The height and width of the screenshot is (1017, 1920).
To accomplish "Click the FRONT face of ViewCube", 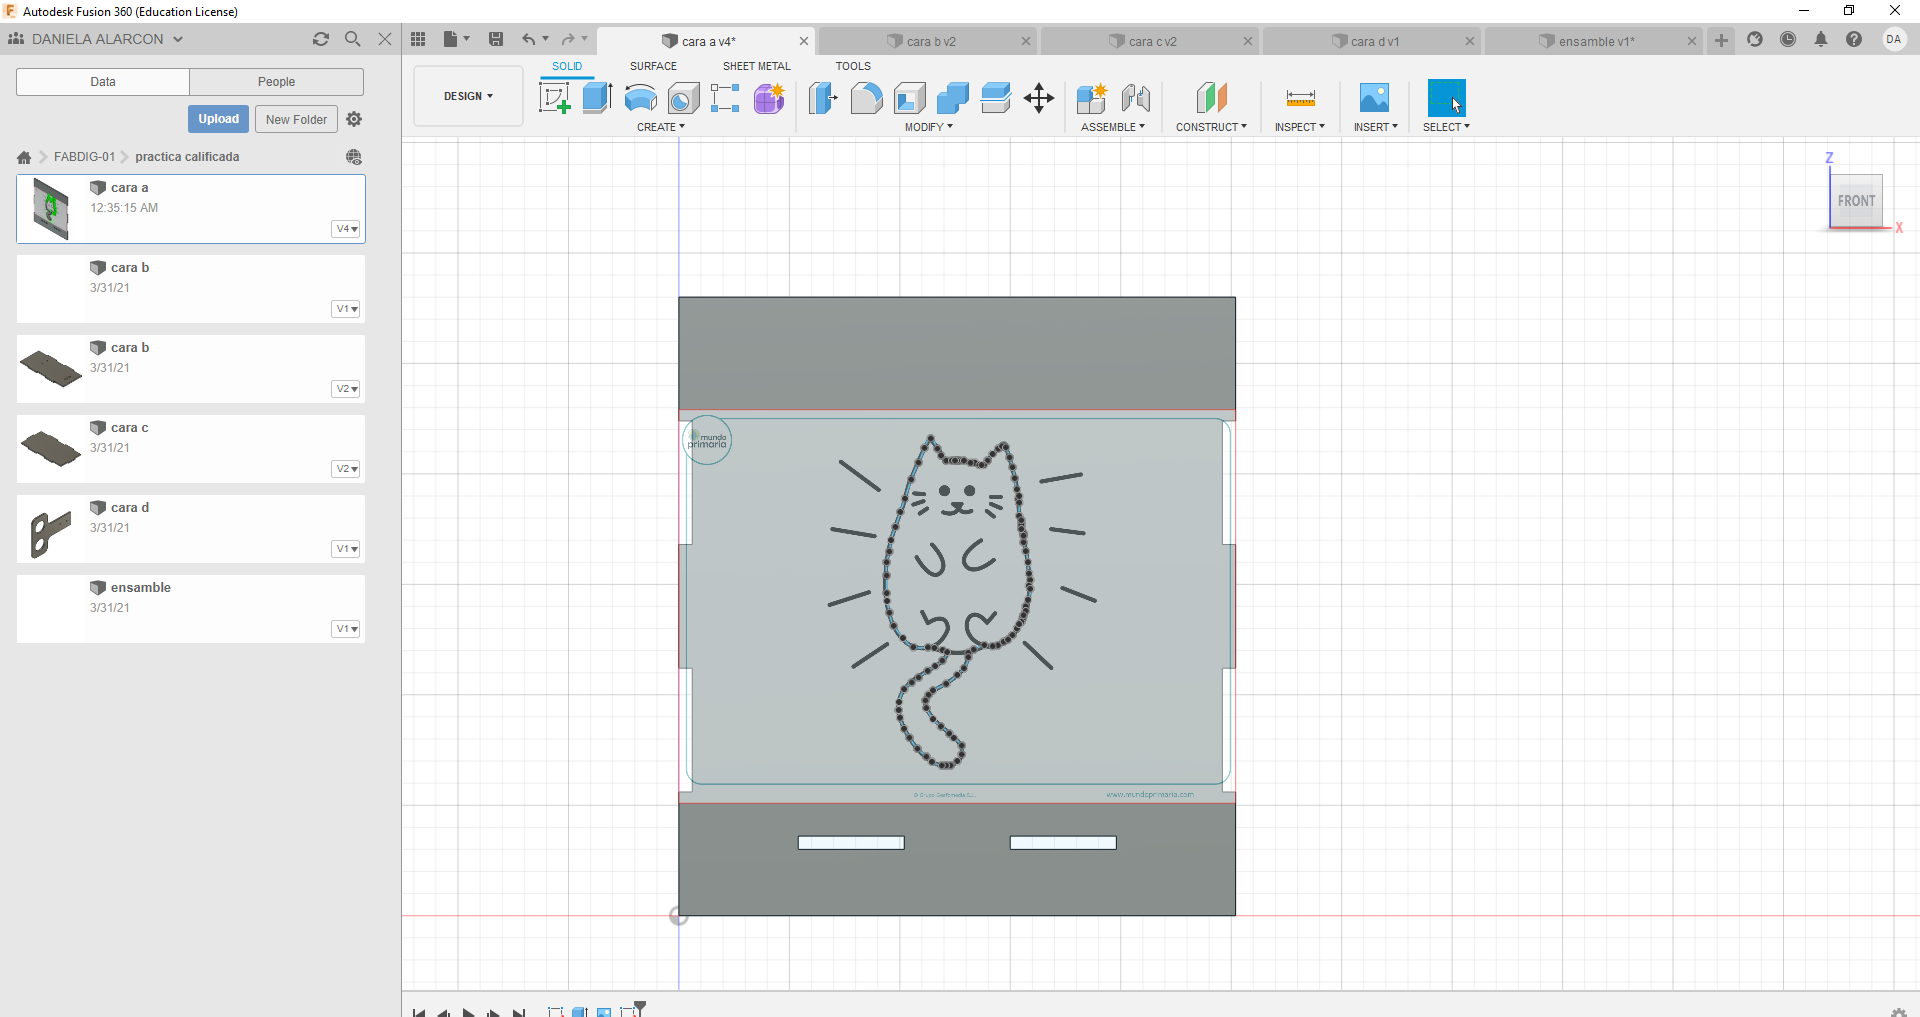I will pyautogui.click(x=1856, y=201).
